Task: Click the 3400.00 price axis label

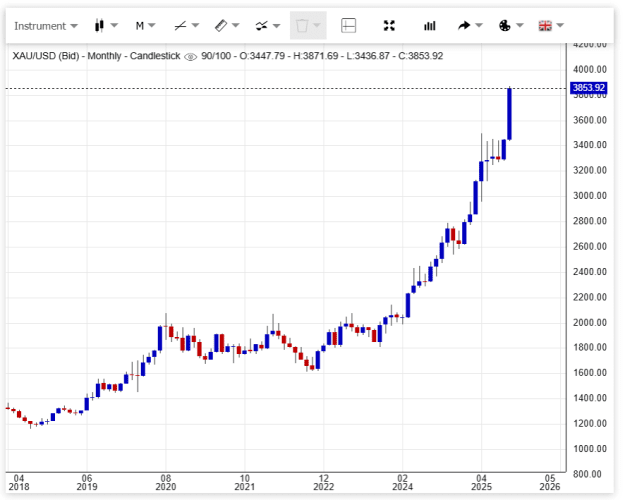Action: pyautogui.click(x=590, y=145)
